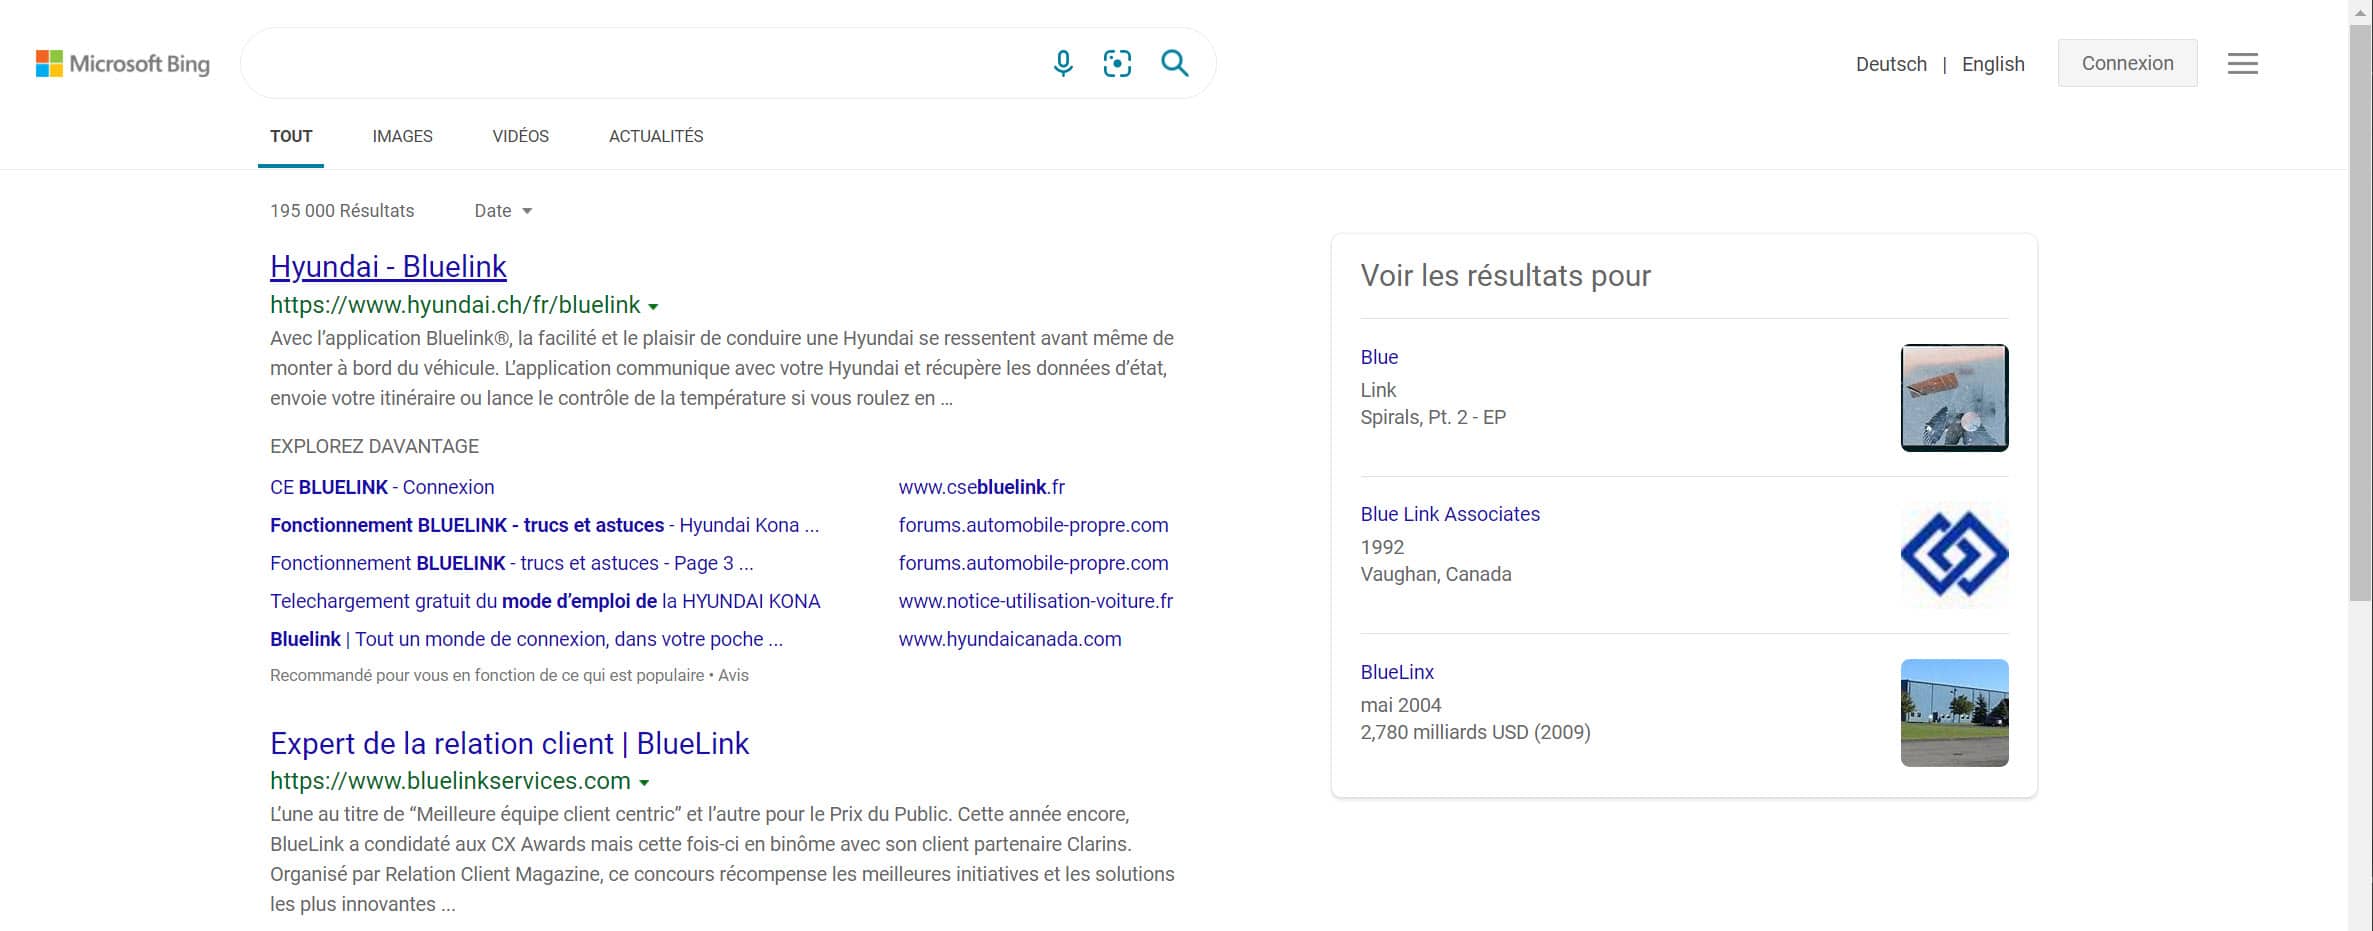Visit www.notice-utilisation-voiture.fr link

click(x=1035, y=601)
